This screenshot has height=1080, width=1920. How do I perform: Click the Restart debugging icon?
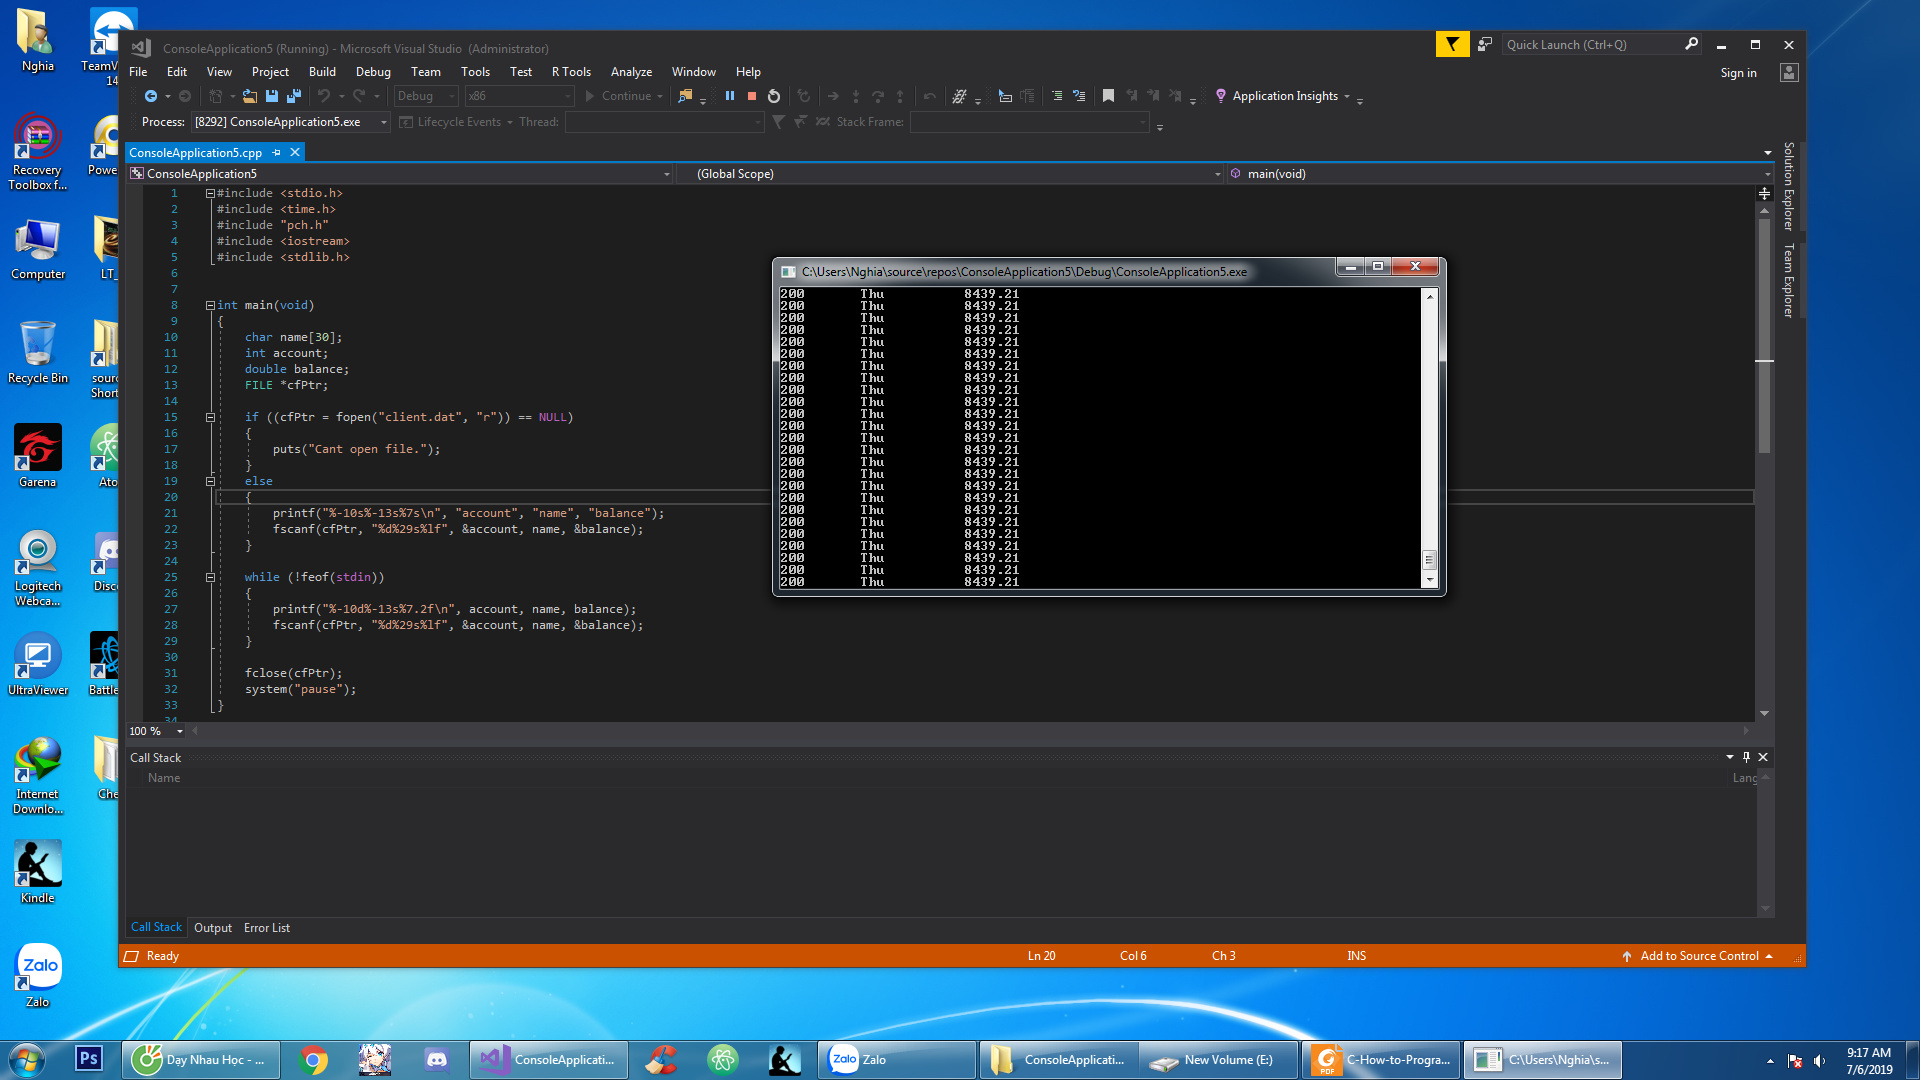[774, 96]
